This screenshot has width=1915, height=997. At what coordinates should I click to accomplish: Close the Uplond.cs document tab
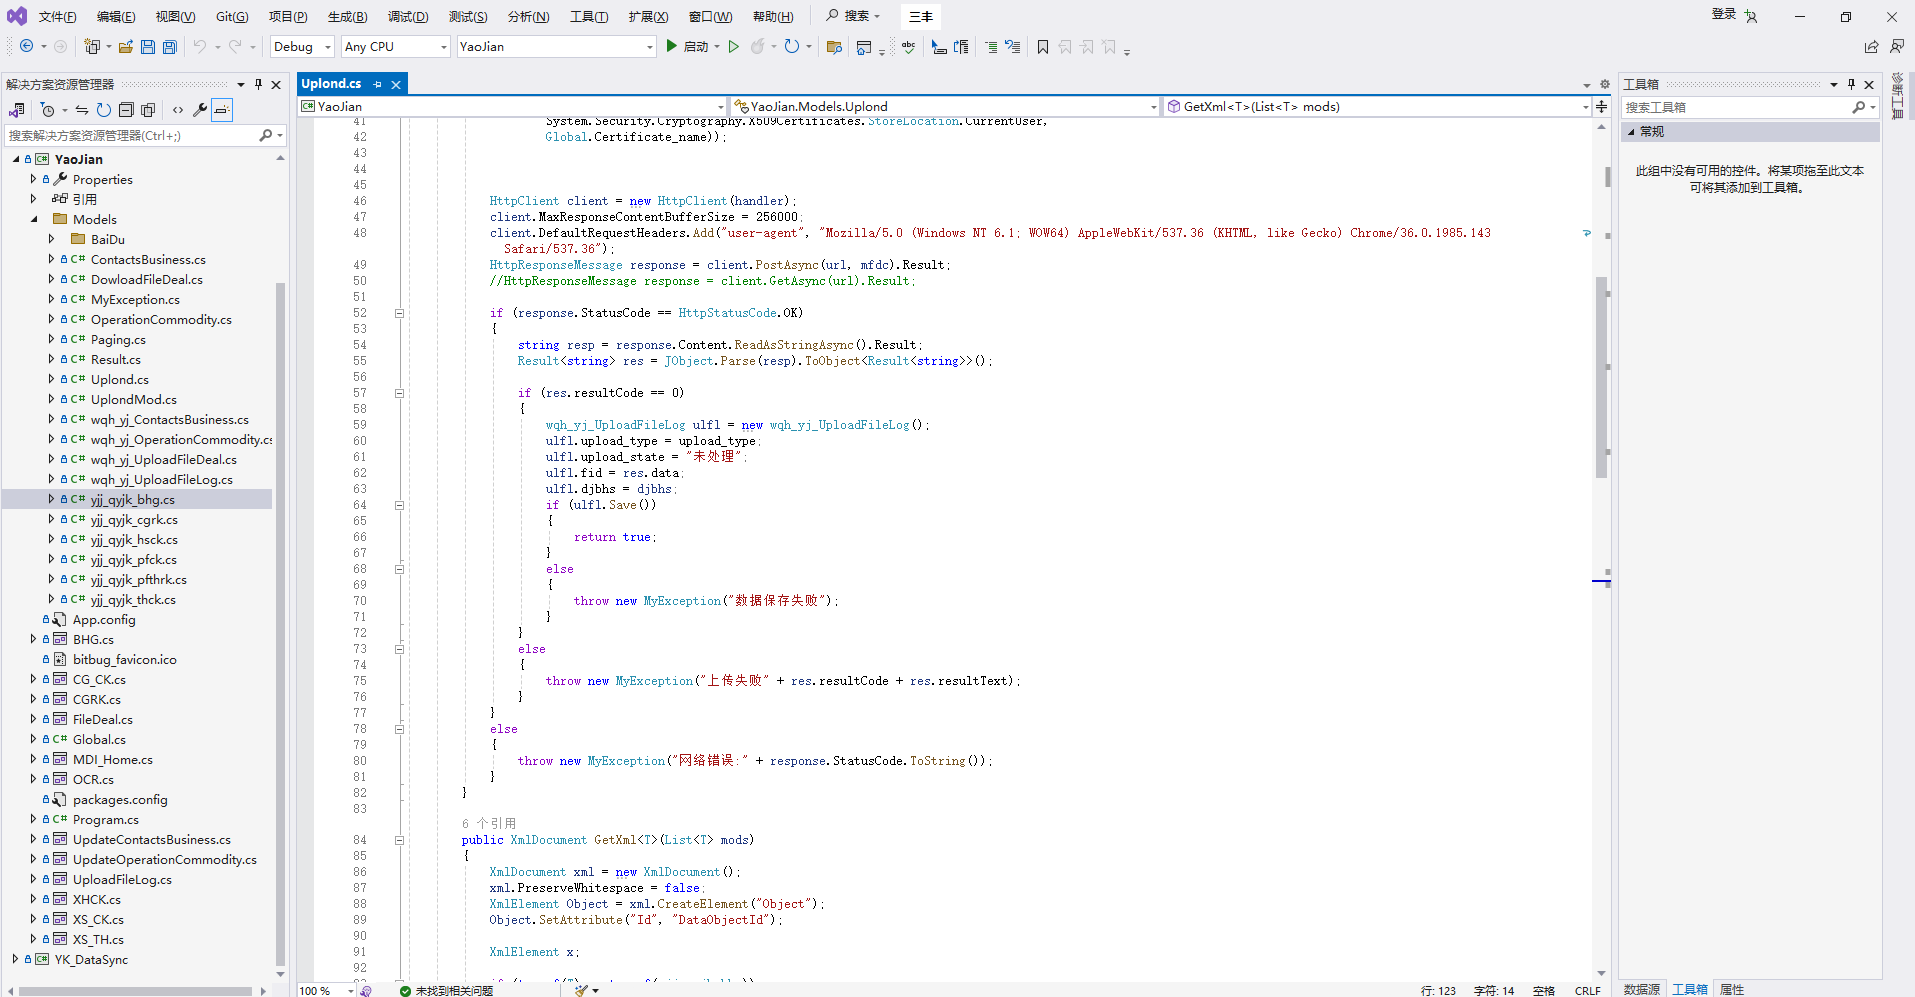(396, 84)
